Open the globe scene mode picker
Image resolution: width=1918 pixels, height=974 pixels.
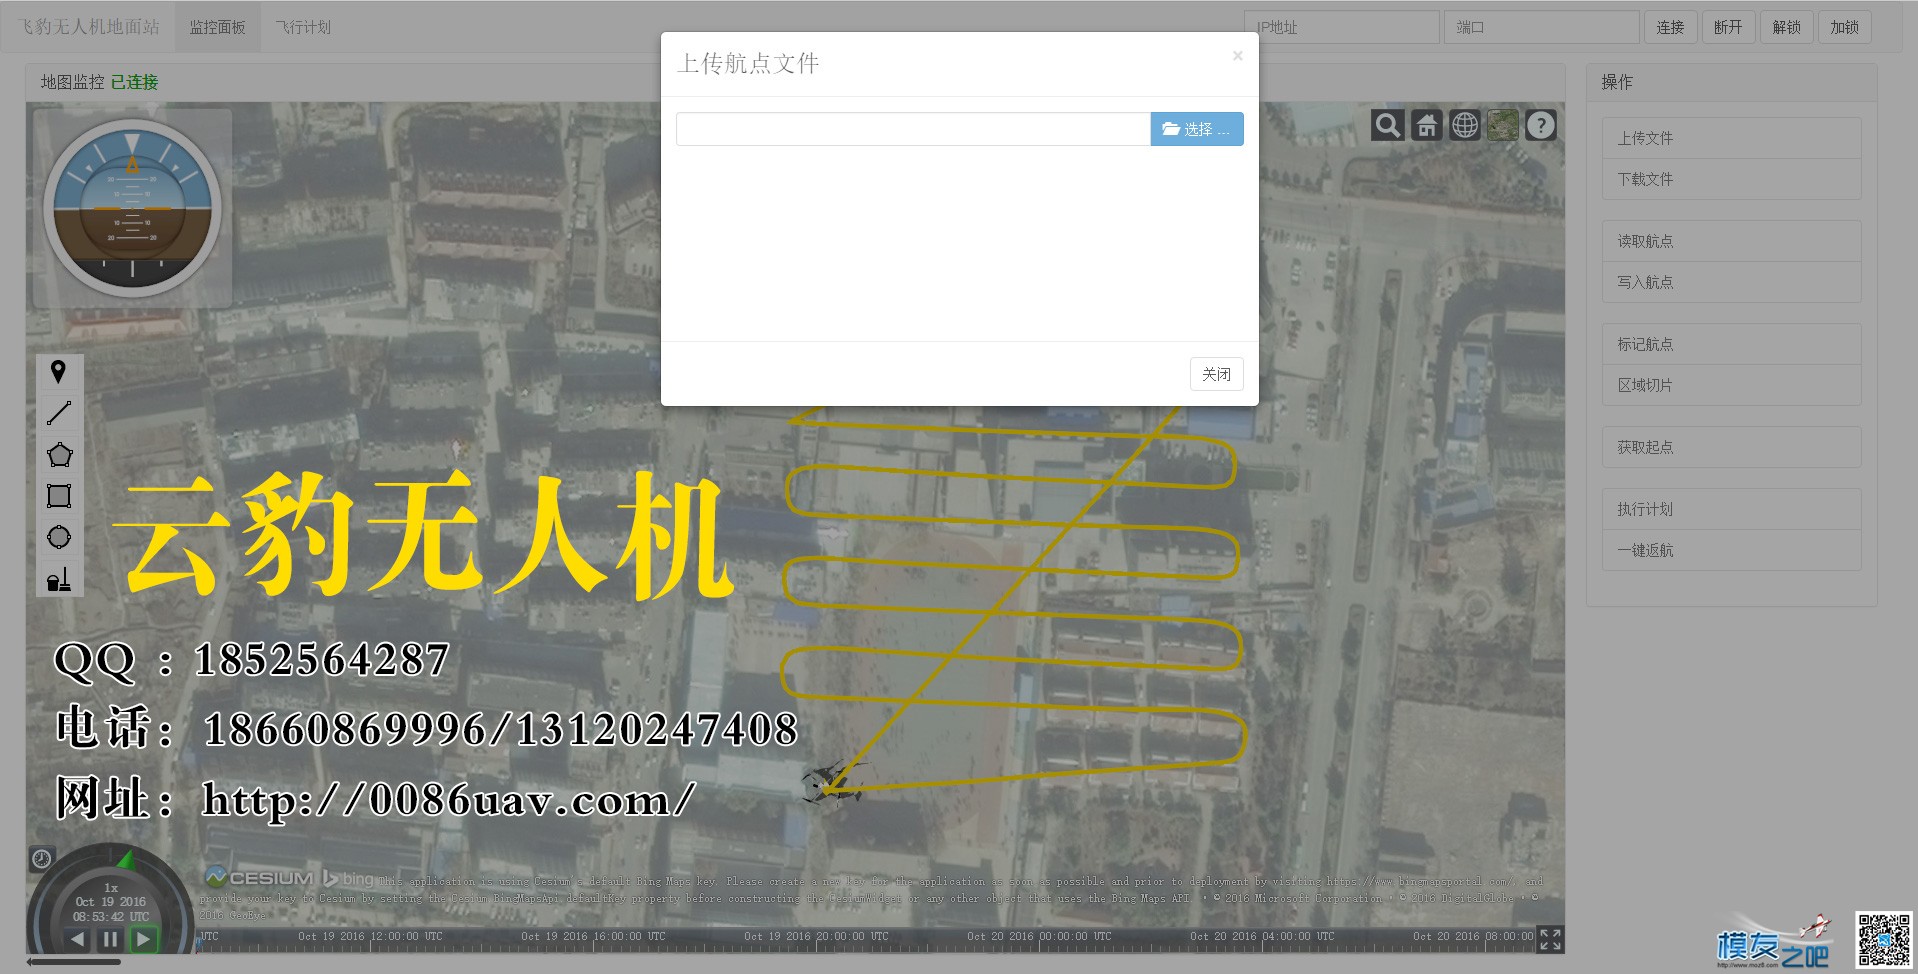pyautogui.click(x=1464, y=125)
